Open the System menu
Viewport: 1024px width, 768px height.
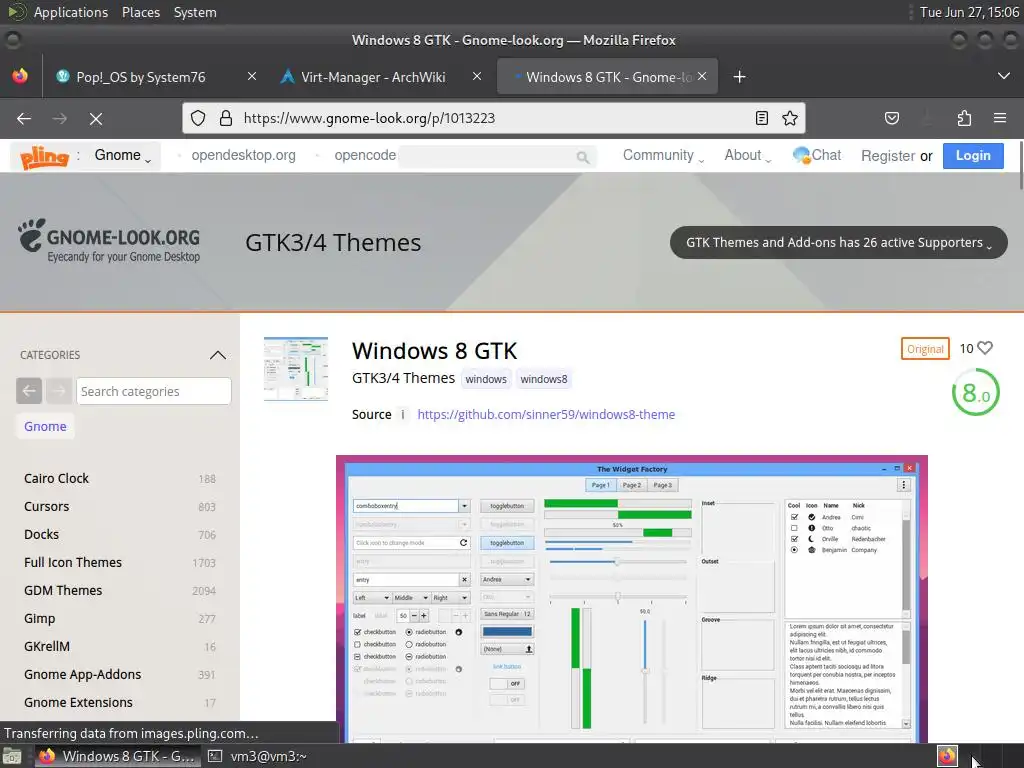[x=195, y=12]
